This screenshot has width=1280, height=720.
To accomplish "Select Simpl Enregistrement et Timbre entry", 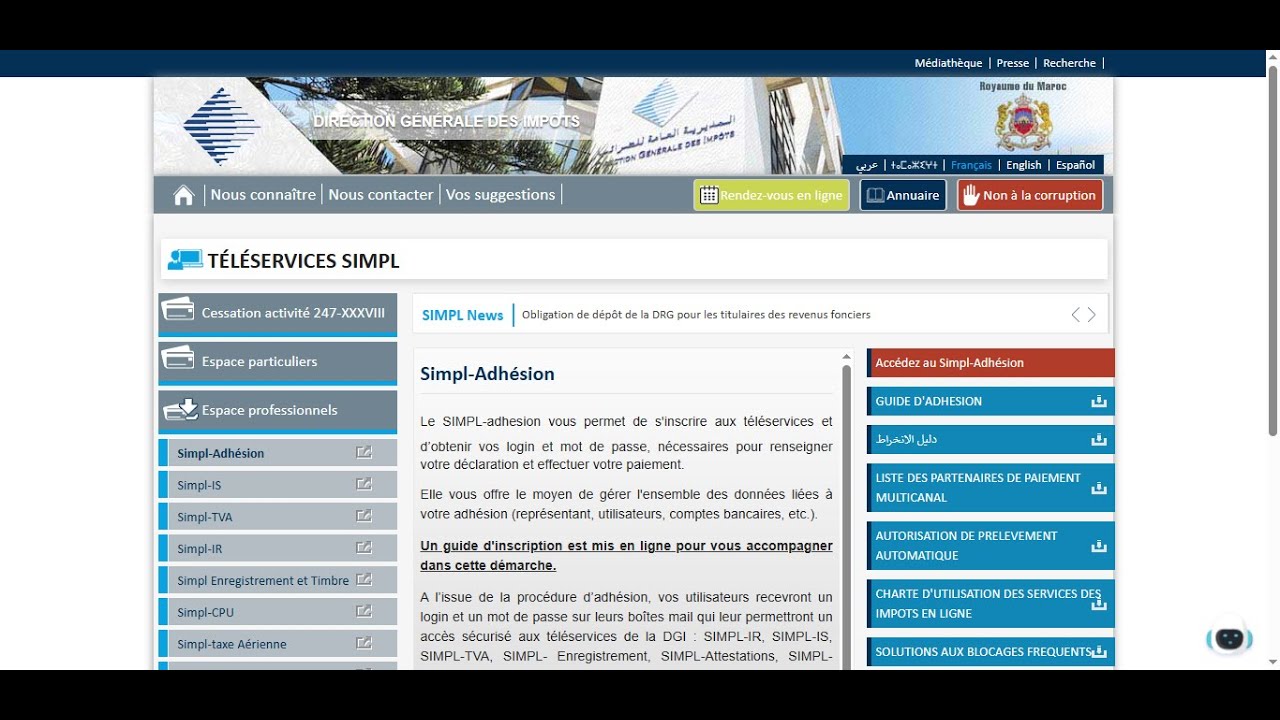I will pyautogui.click(x=278, y=580).
